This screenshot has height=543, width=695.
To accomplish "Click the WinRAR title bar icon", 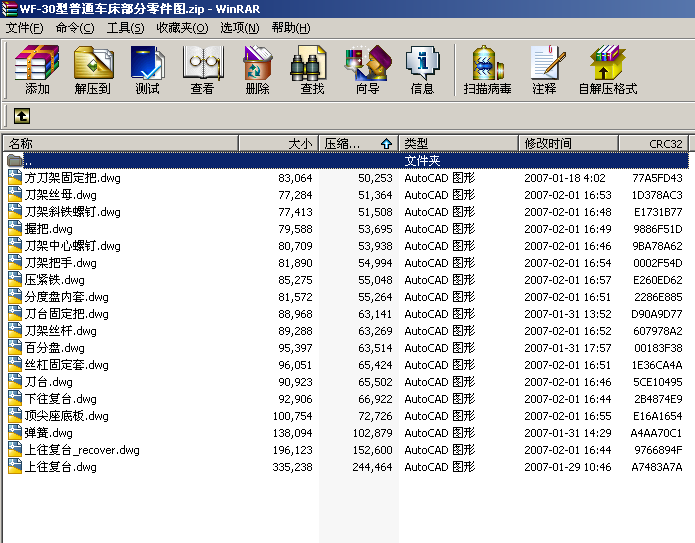I will click(9, 9).
